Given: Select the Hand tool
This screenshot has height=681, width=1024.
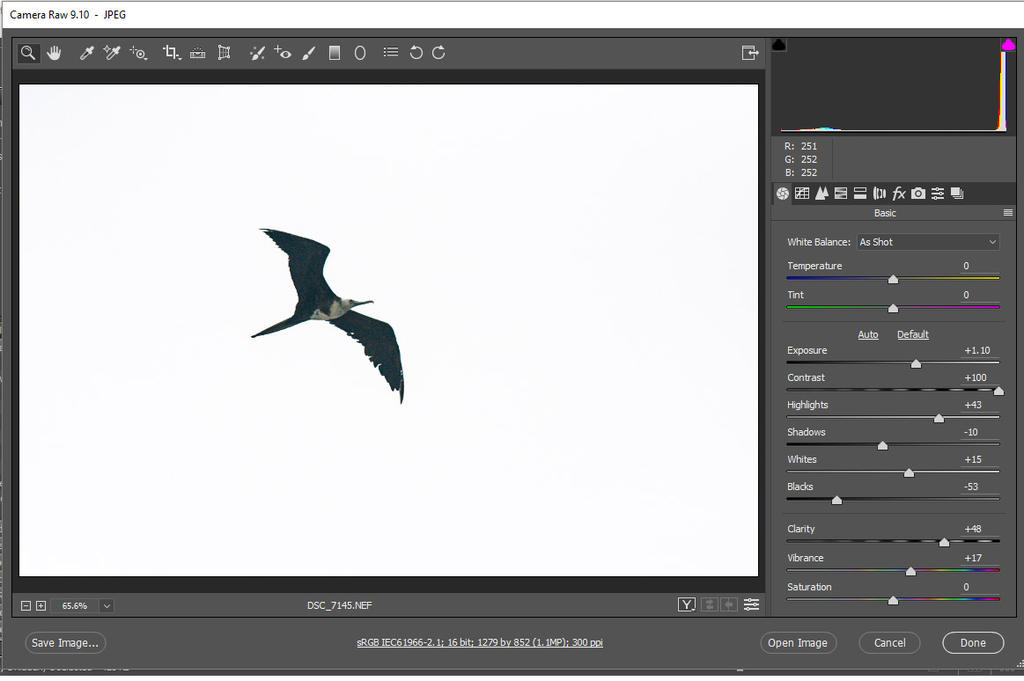Looking at the screenshot, I should (54, 53).
